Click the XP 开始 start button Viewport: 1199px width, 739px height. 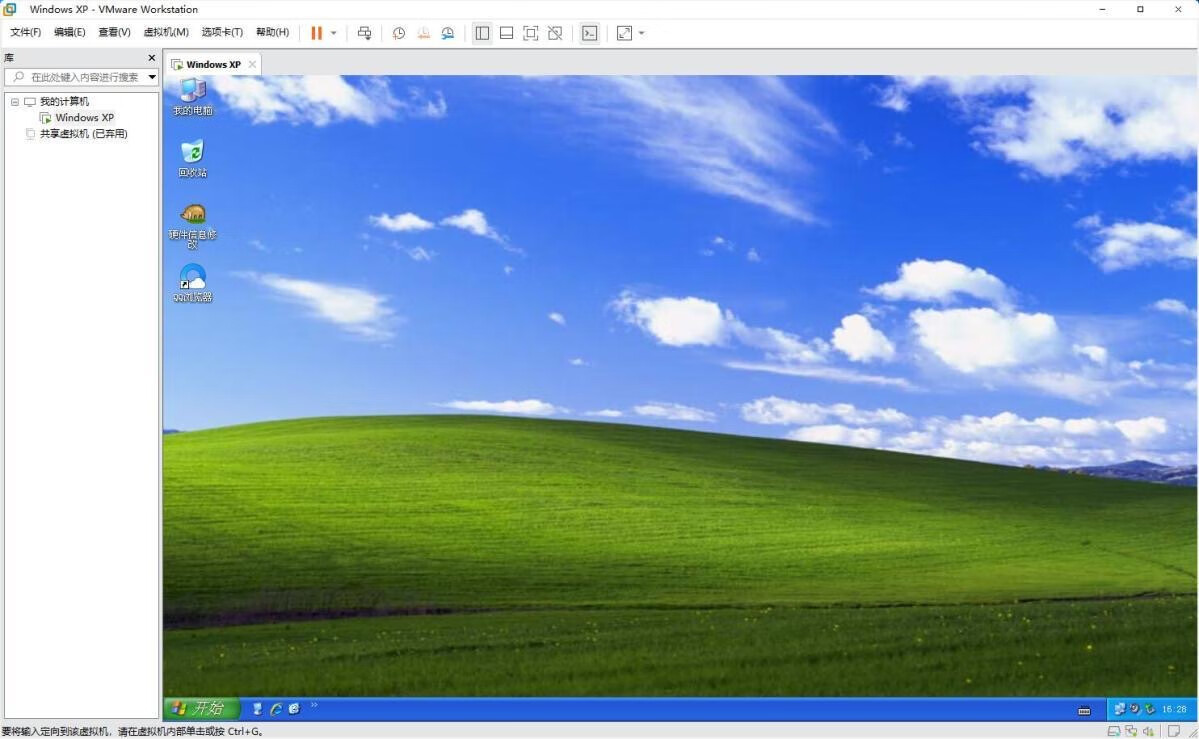coord(202,708)
